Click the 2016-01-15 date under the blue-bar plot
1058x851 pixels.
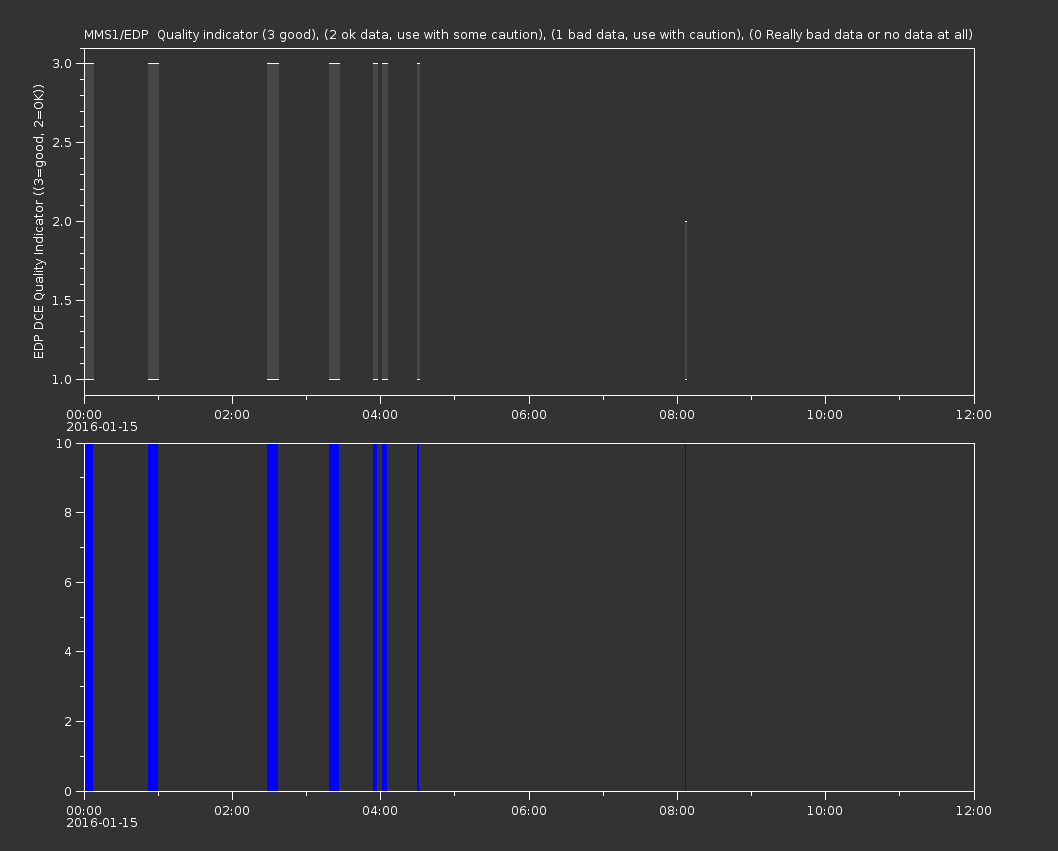[x=102, y=823]
